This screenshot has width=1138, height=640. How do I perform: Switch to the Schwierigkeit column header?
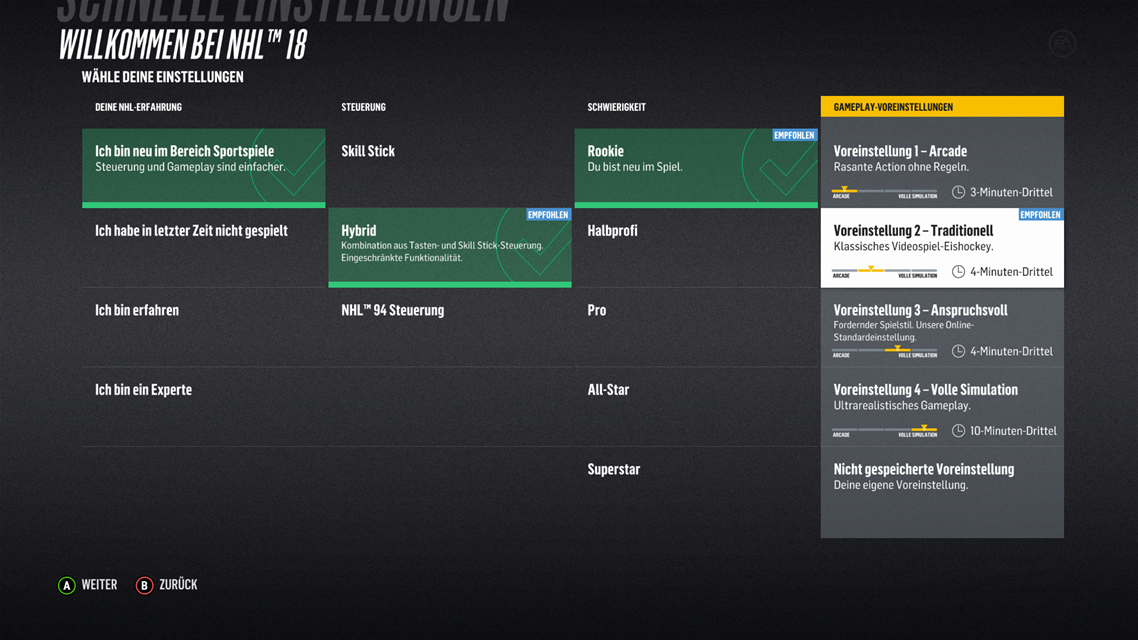click(x=616, y=107)
